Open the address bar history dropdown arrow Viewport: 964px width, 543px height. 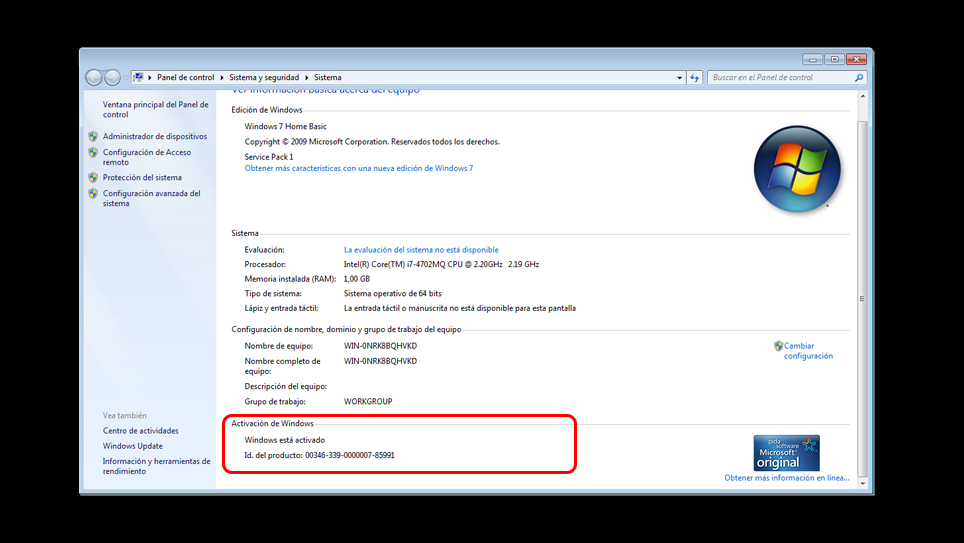click(679, 77)
